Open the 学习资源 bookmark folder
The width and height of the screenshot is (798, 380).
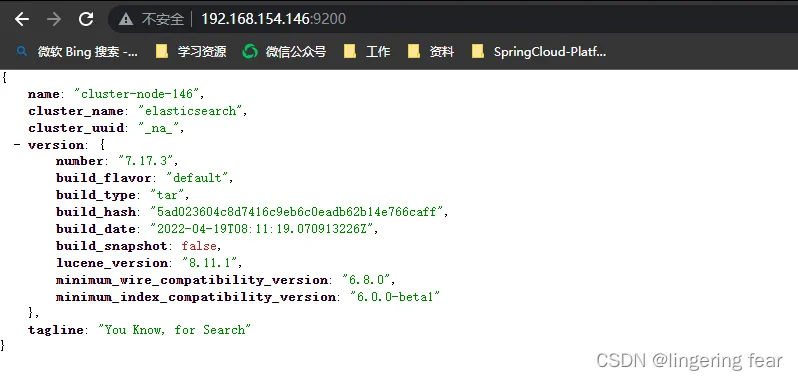pos(191,51)
